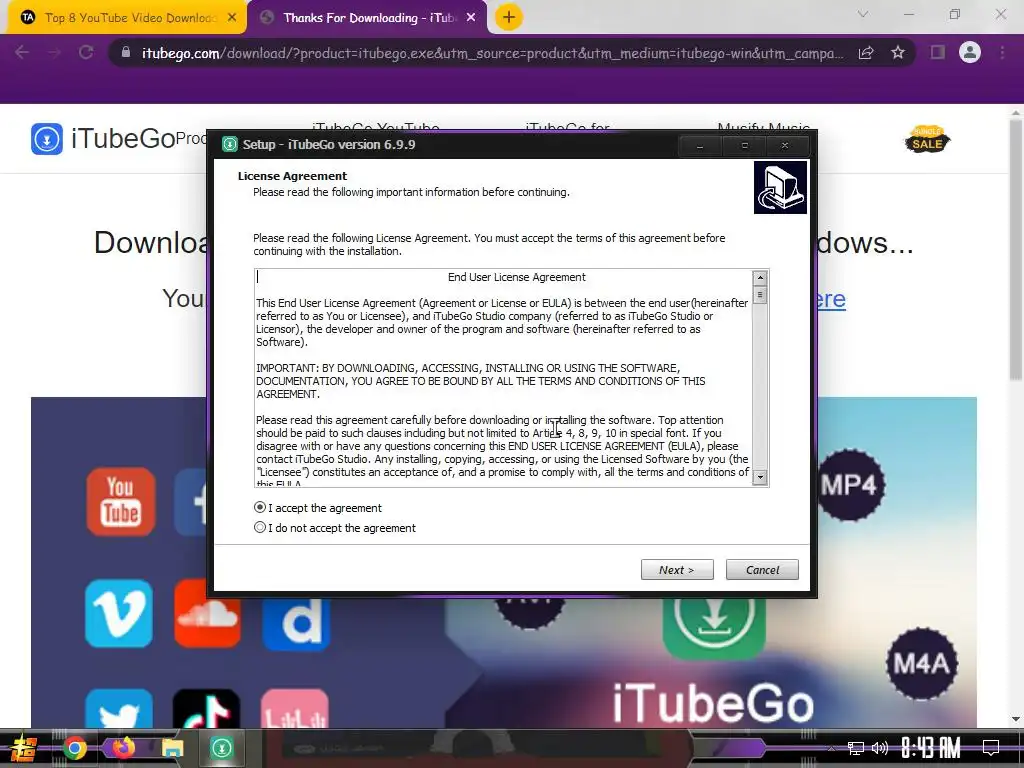Go back in browser history

click(x=22, y=52)
